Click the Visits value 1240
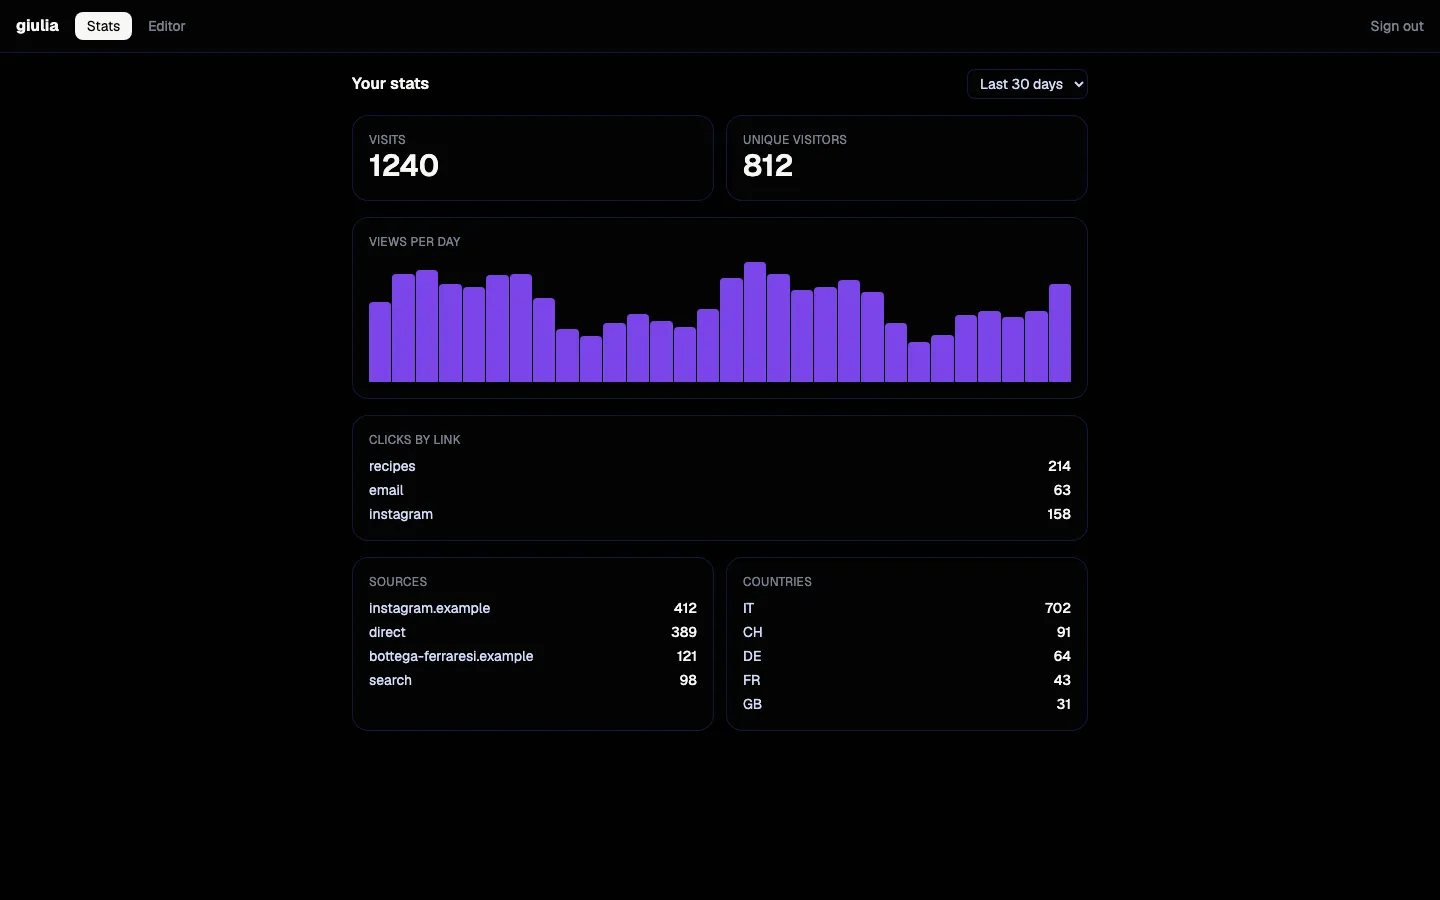1440x900 pixels. (404, 166)
